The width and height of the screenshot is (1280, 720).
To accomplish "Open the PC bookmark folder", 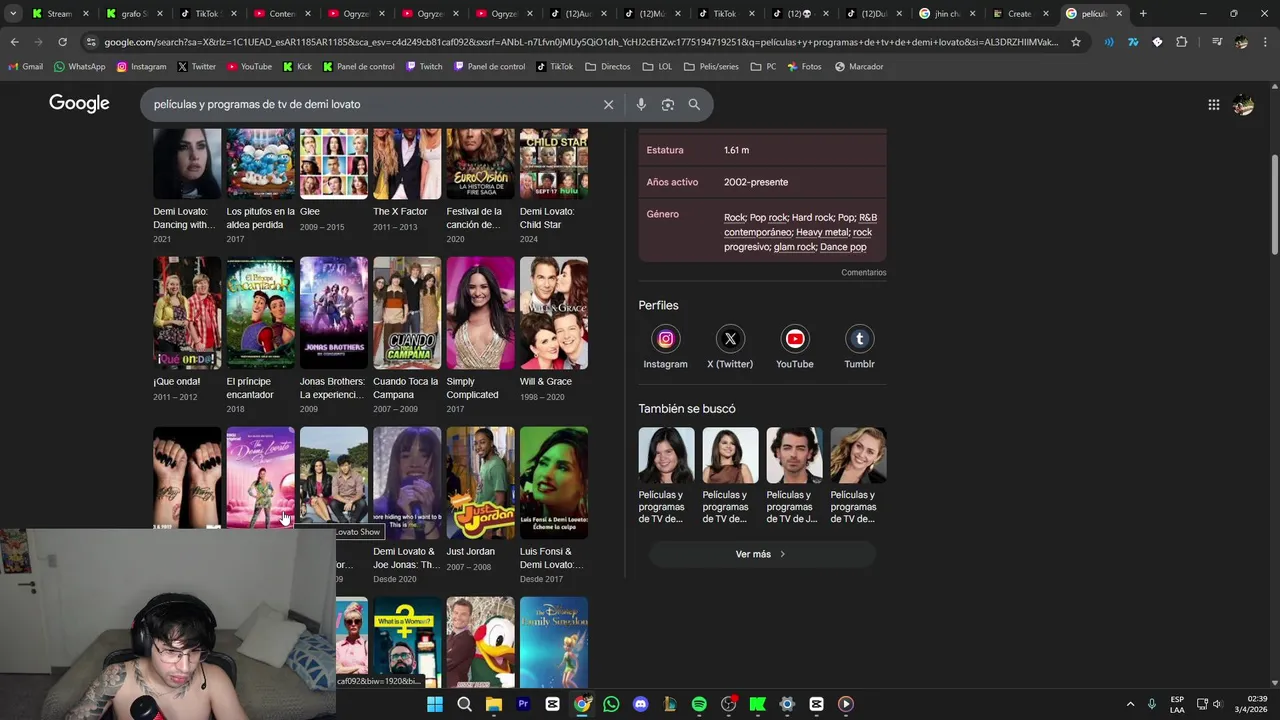I will click(x=765, y=66).
